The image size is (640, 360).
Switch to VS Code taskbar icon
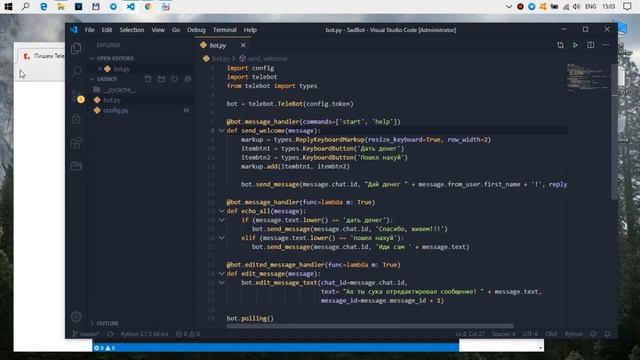tap(131, 7)
